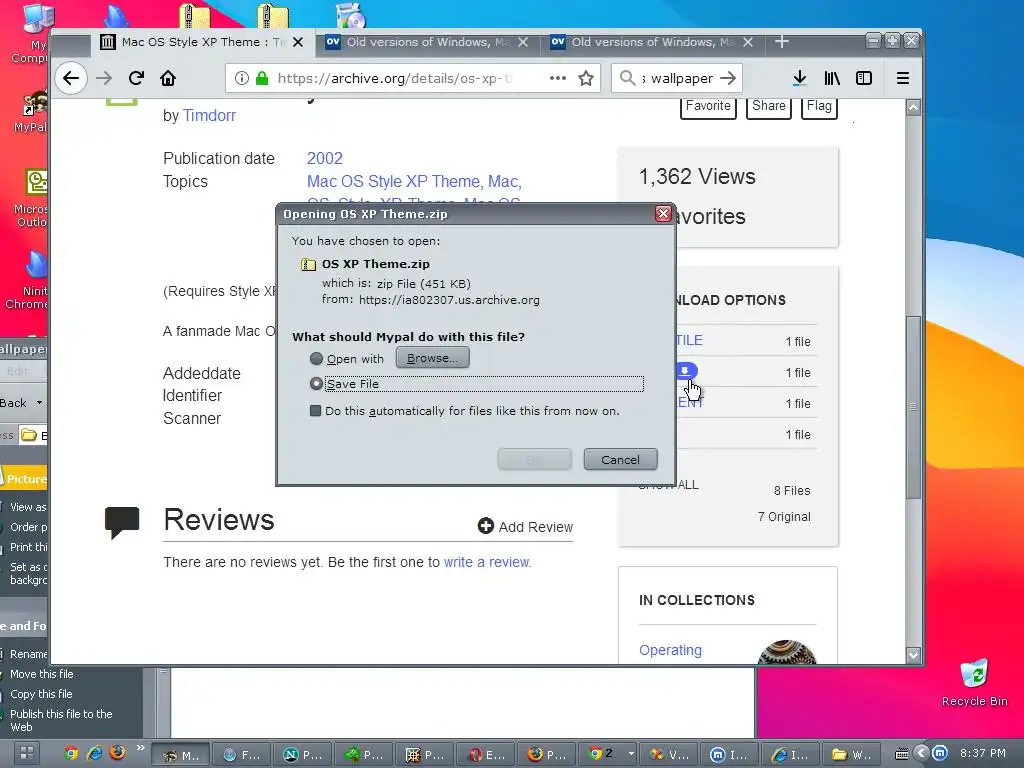Launch Internet Explorer from quick launch
The image size is (1024, 768).
[95, 754]
